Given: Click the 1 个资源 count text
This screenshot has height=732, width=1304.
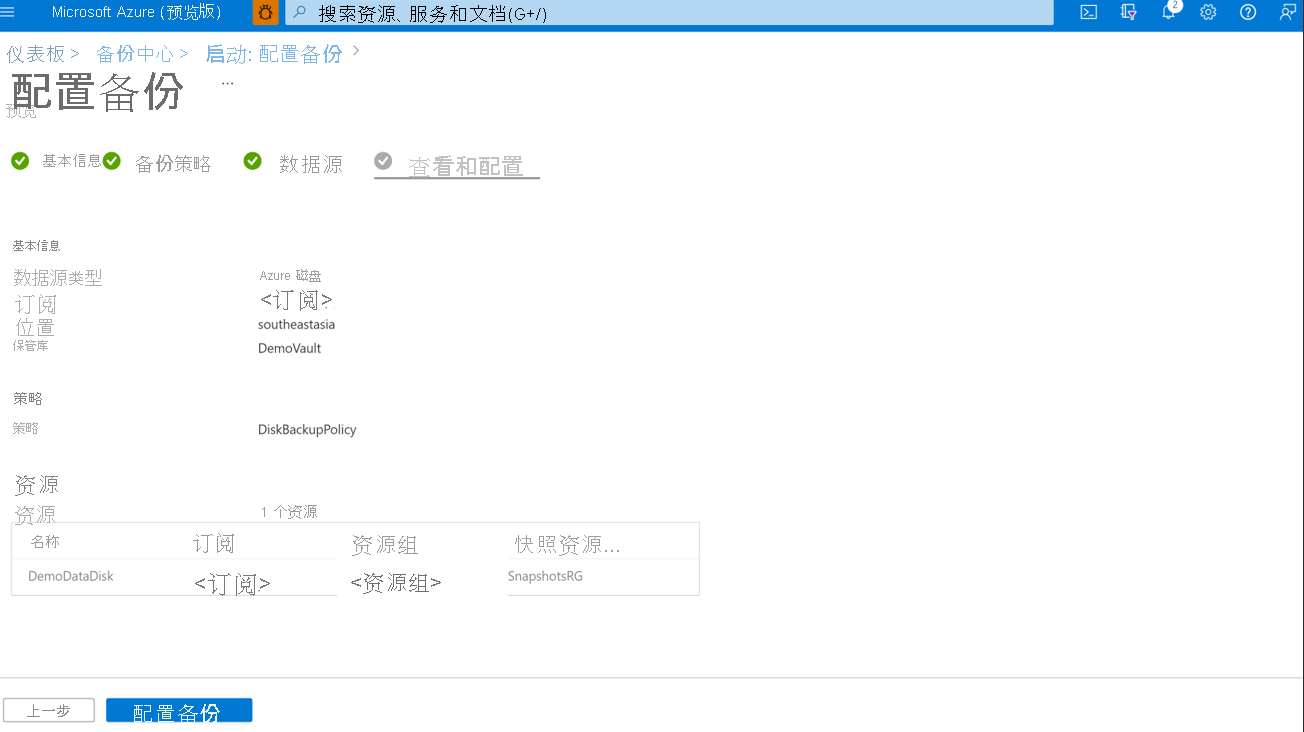Looking at the screenshot, I should [x=289, y=511].
